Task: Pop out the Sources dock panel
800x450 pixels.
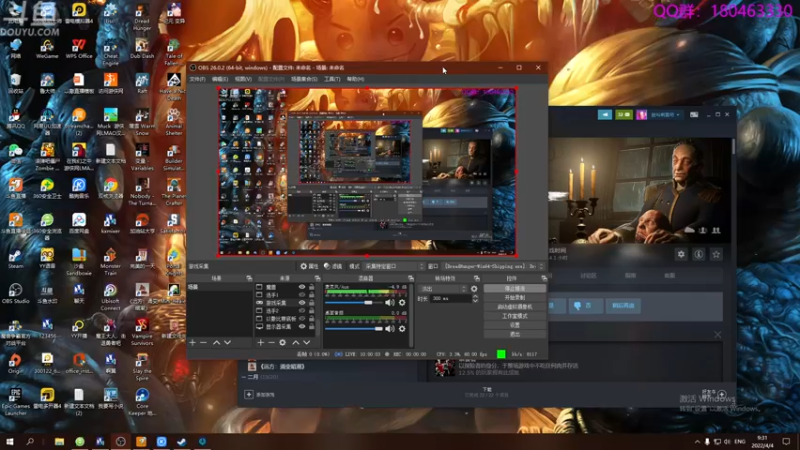Action: [x=317, y=279]
